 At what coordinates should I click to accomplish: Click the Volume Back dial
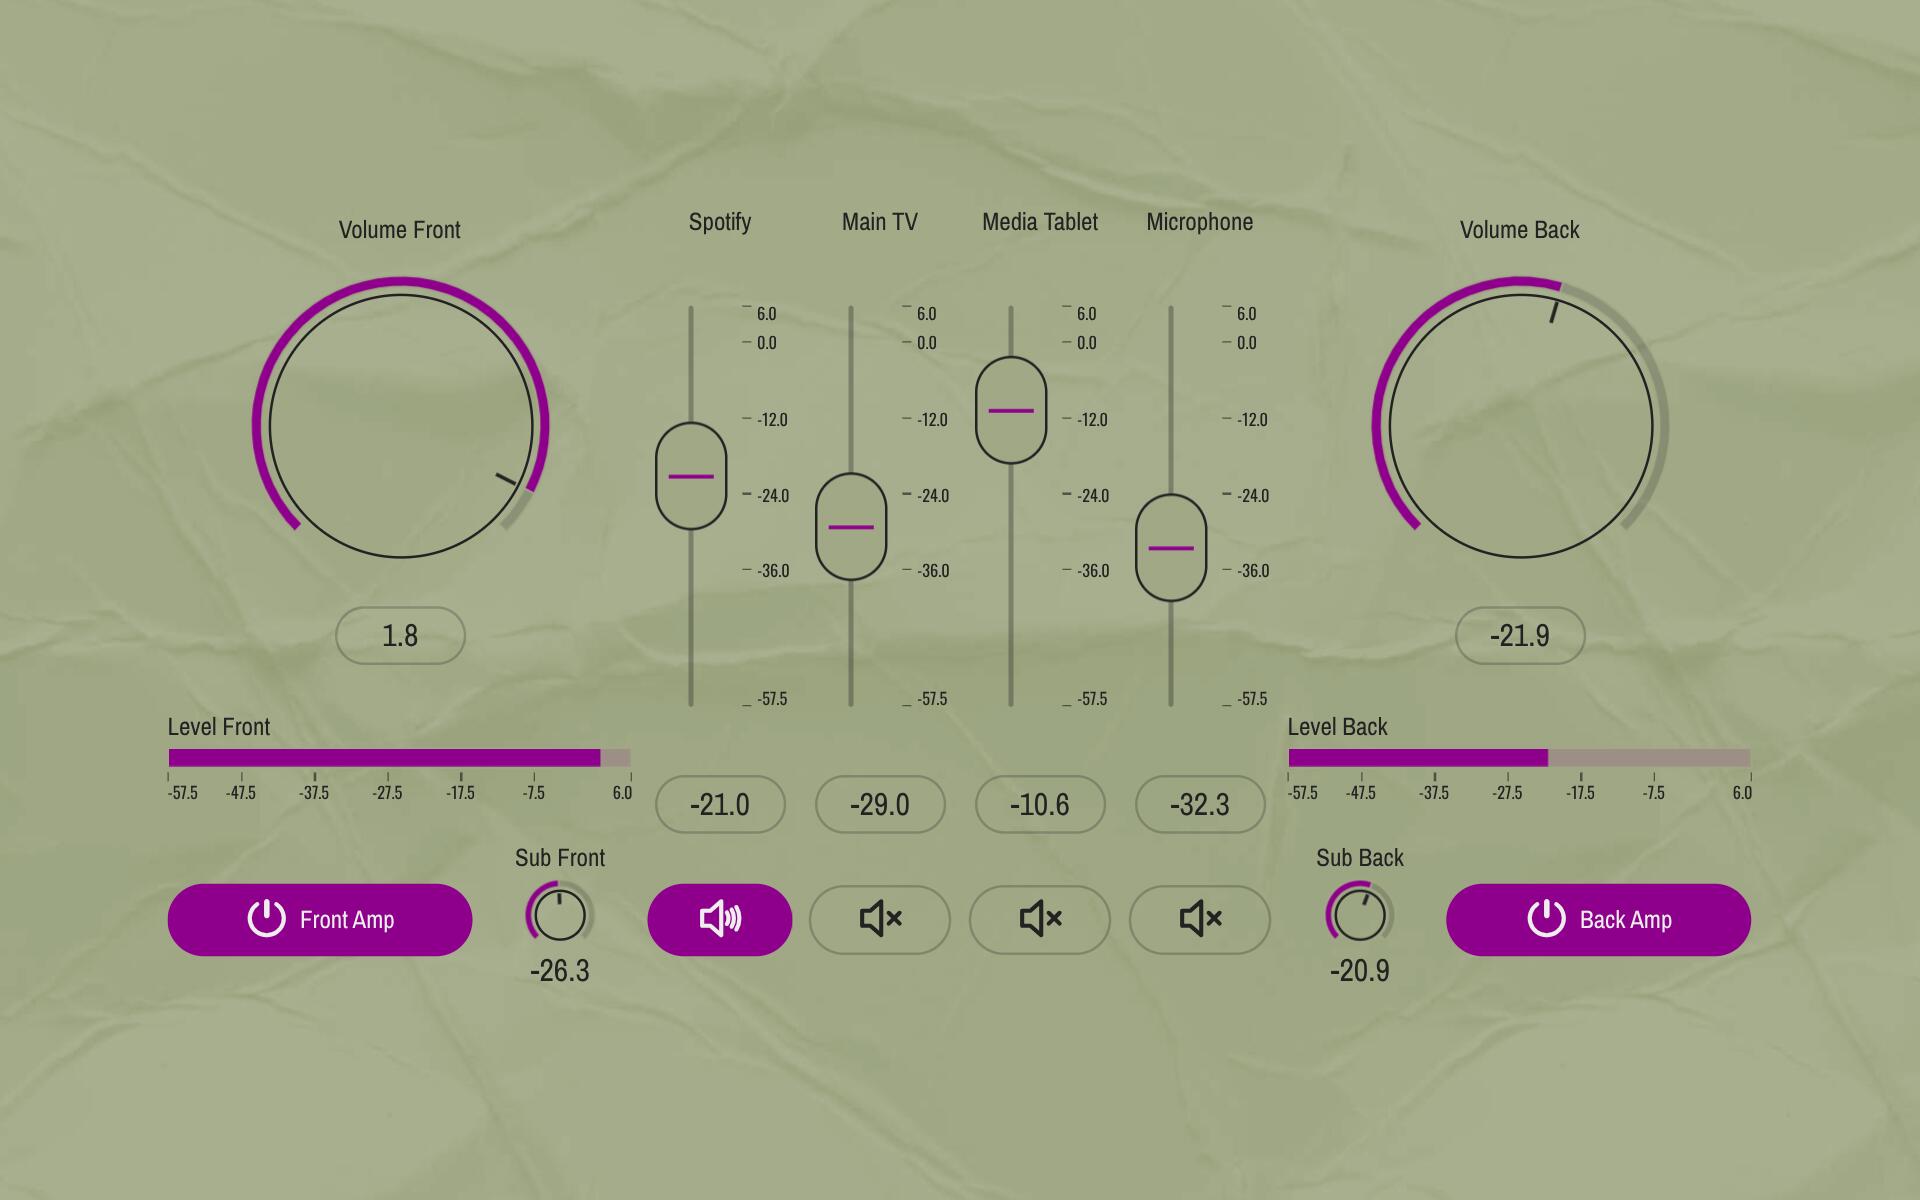pyautogui.click(x=1520, y=425)
